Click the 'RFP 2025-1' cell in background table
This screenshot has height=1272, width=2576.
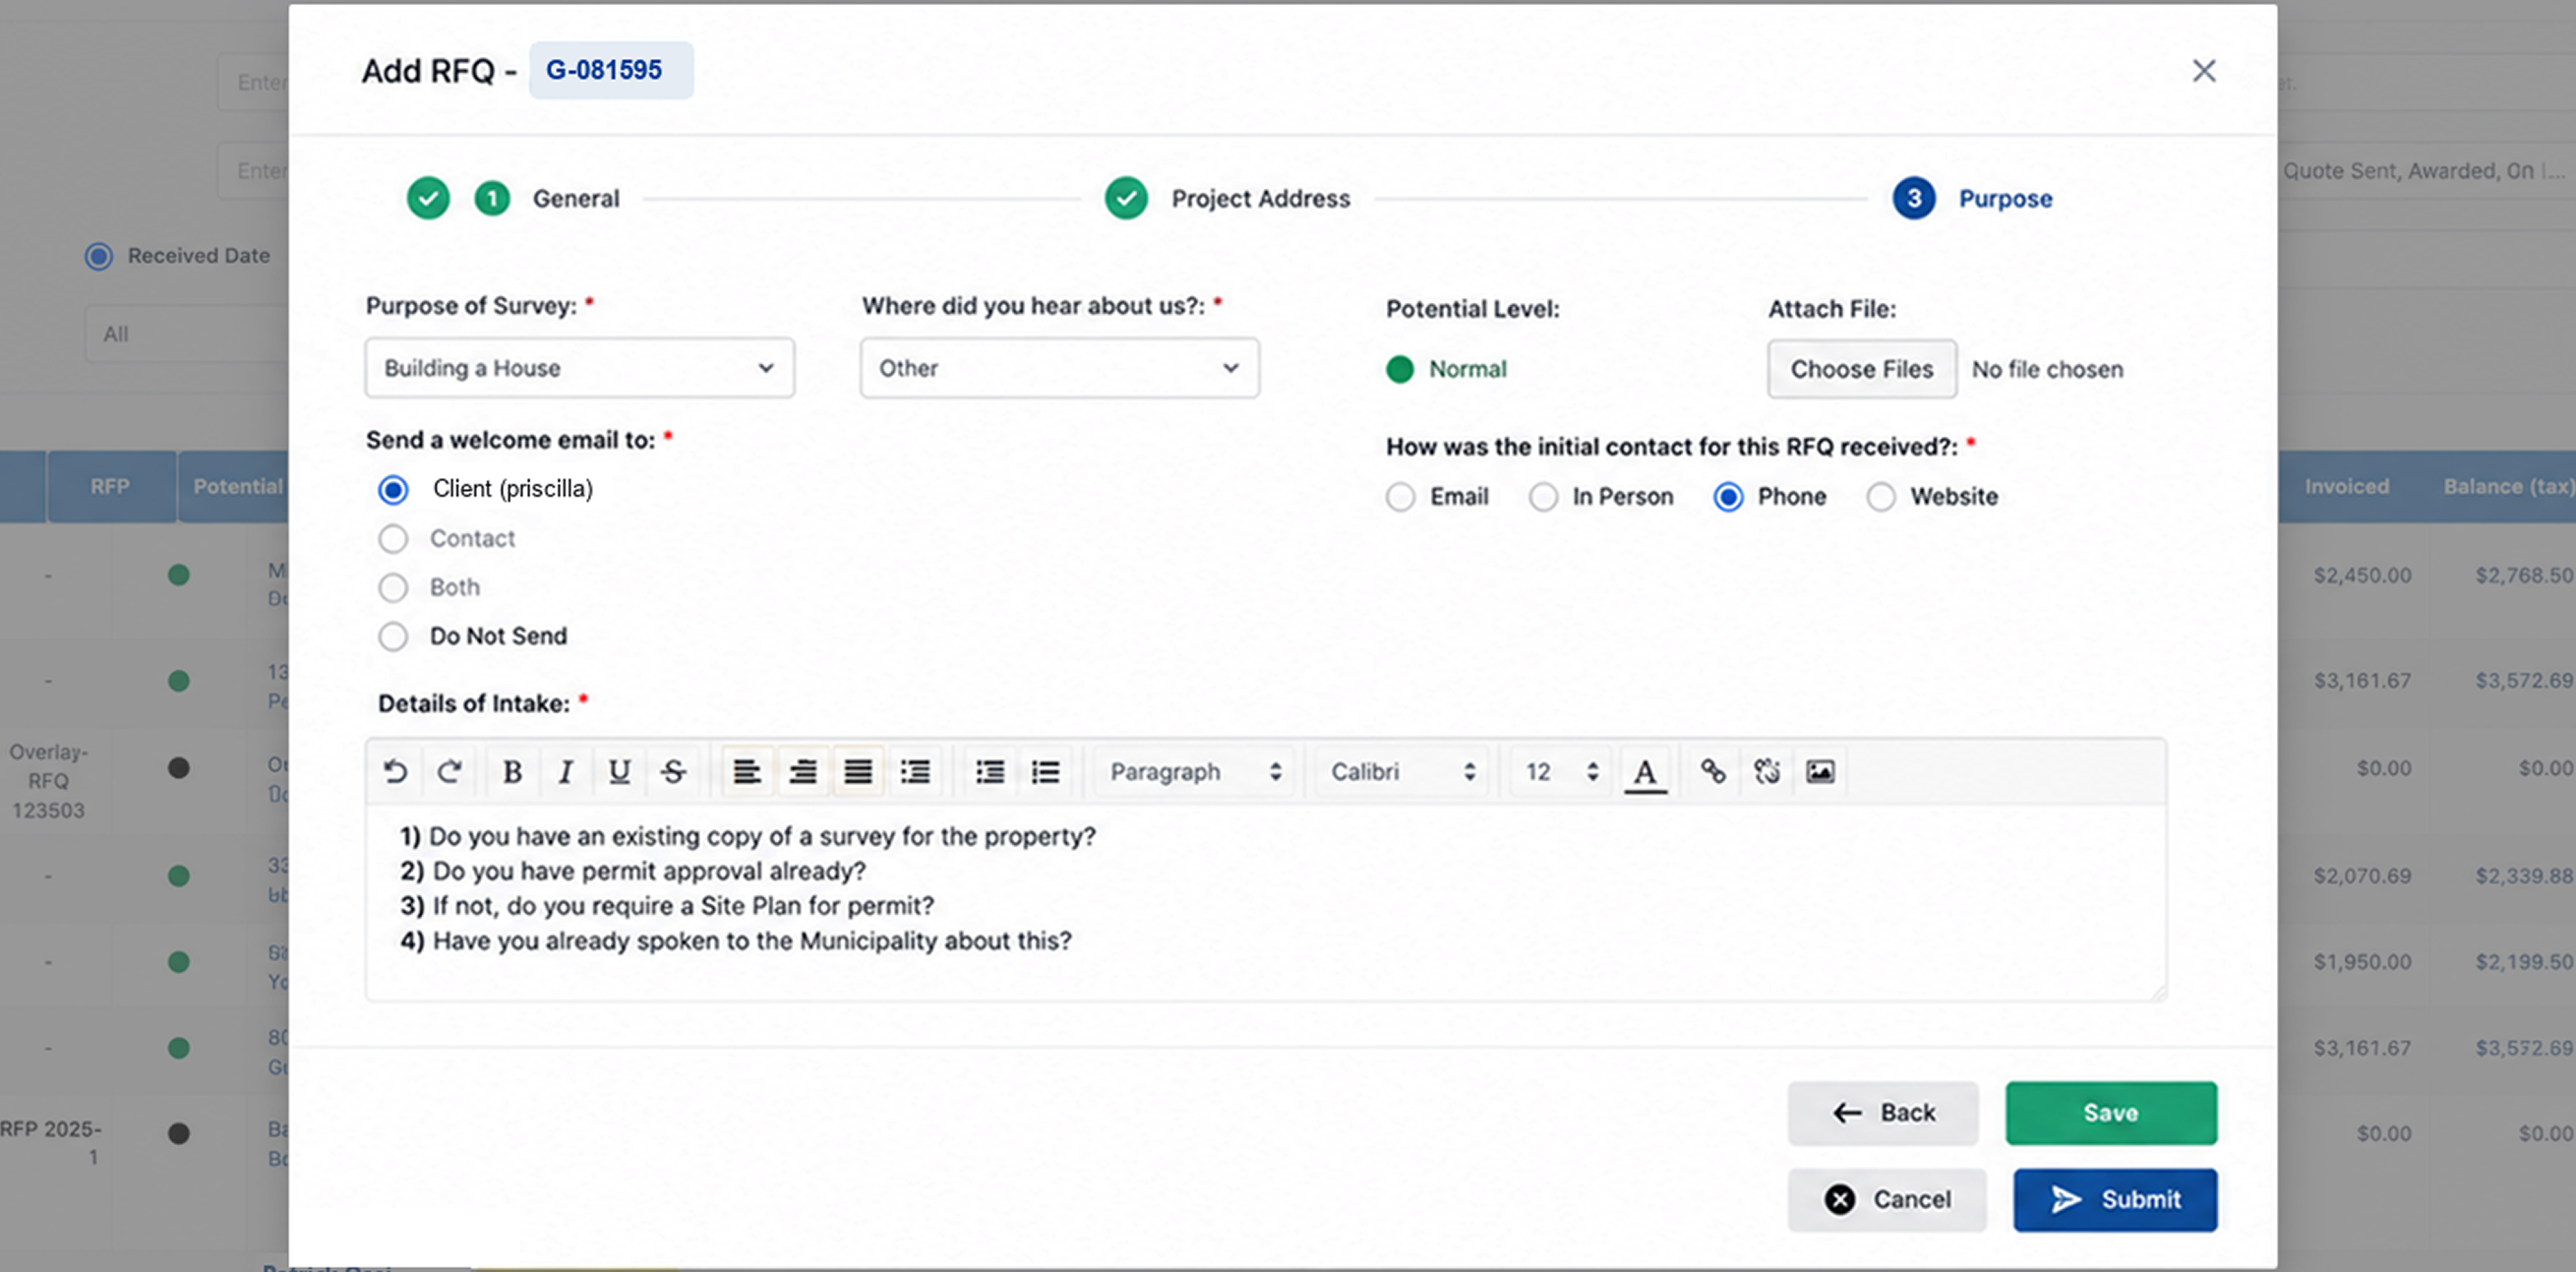click(x=50, y=1142)
